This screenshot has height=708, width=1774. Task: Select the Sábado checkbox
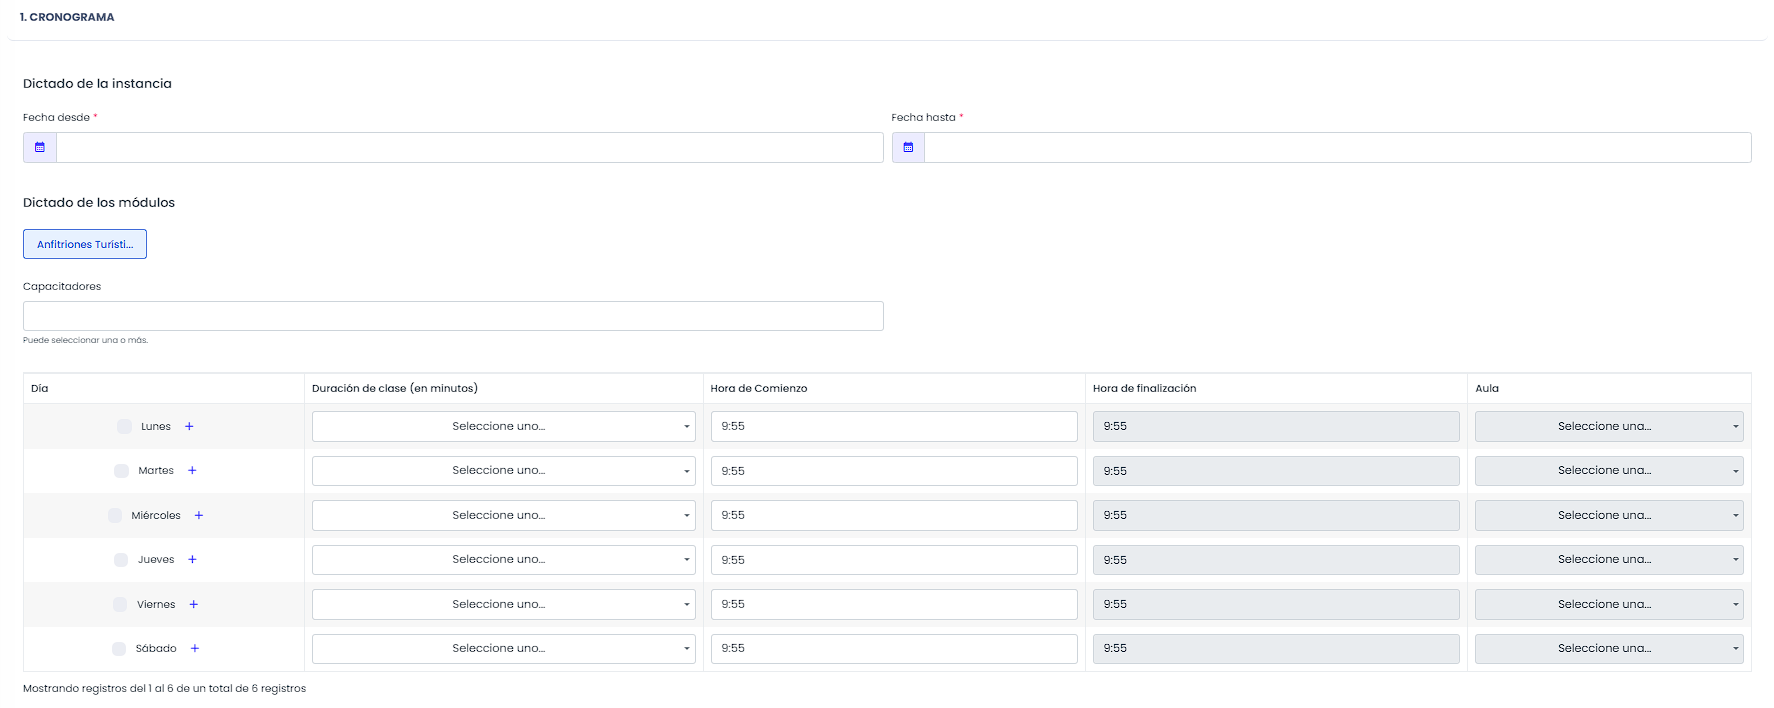tap(119, 648)
